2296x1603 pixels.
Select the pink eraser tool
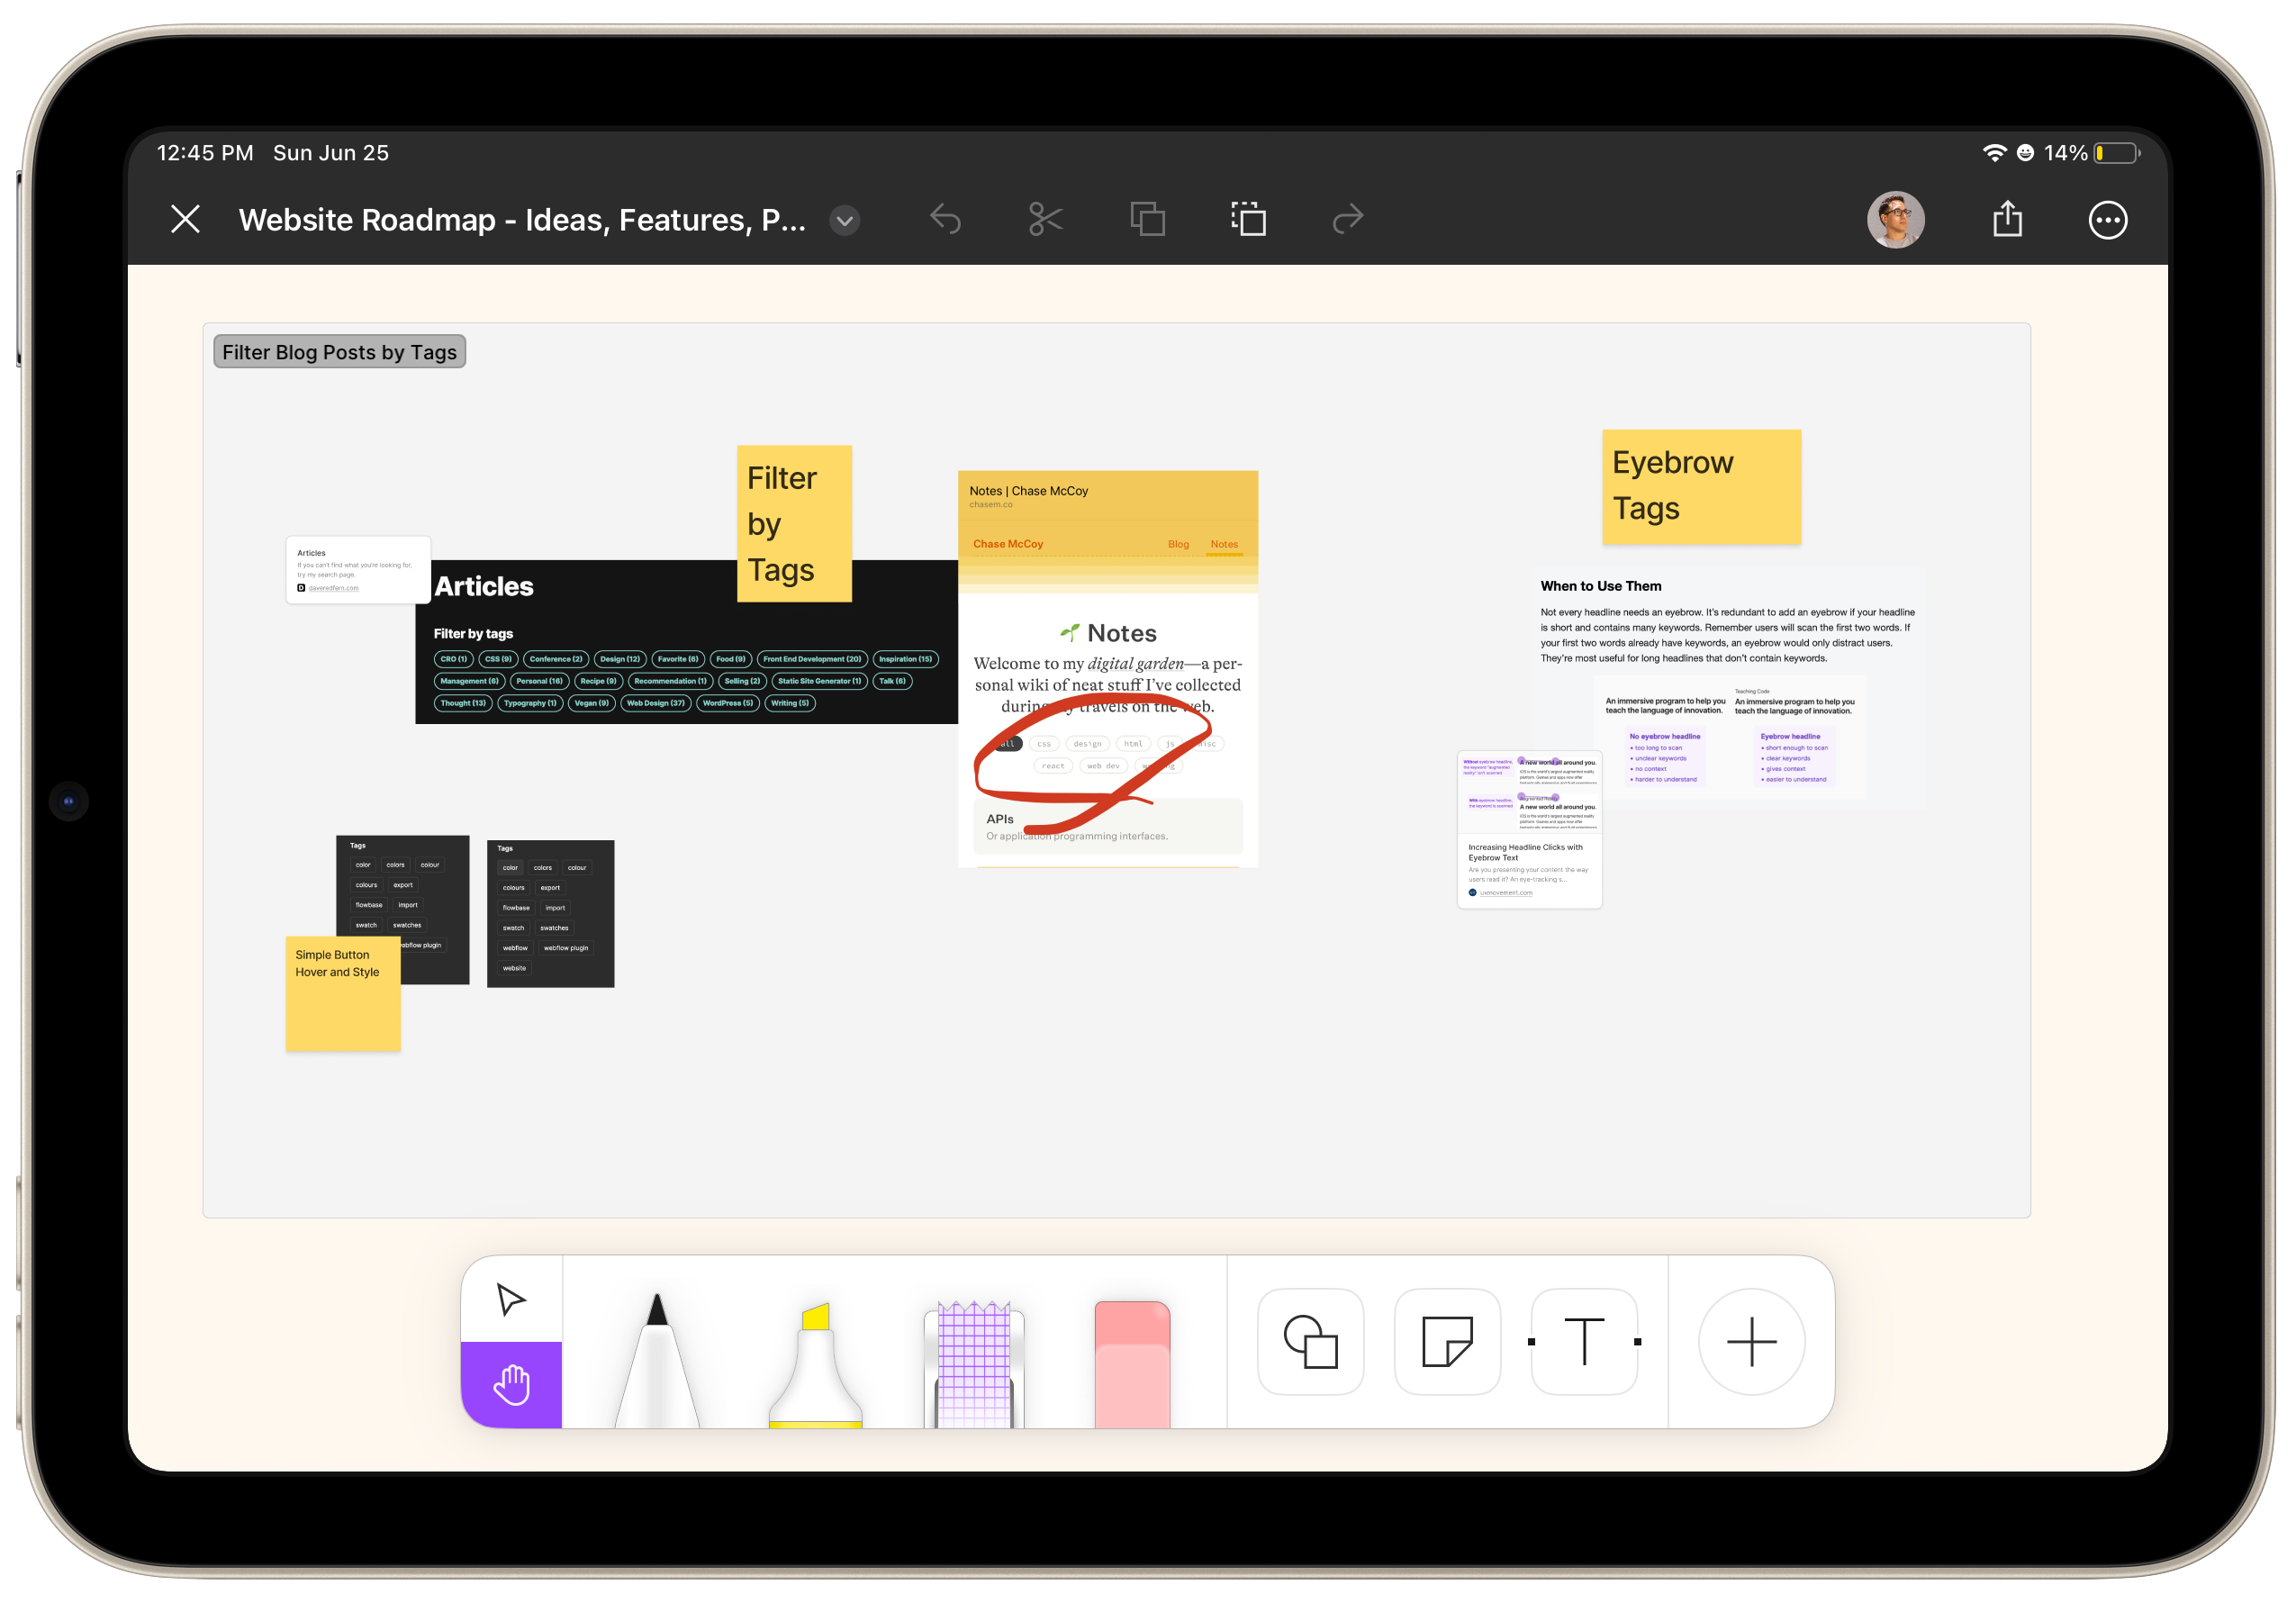[1132, 1362]
